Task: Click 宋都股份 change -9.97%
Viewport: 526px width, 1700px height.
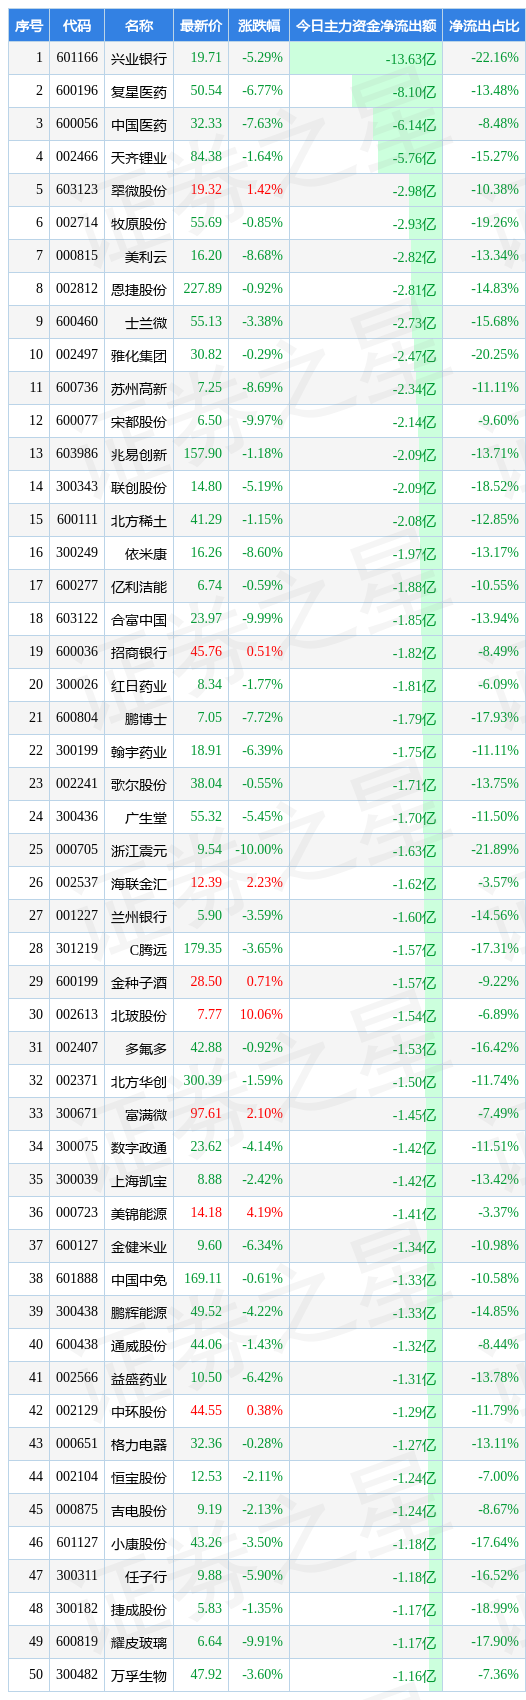Action: [x=262, y=421]
